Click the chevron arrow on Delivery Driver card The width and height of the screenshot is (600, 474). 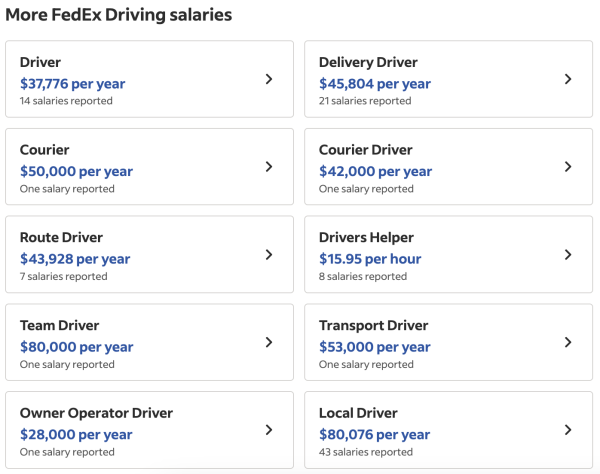tap(568, 79)
